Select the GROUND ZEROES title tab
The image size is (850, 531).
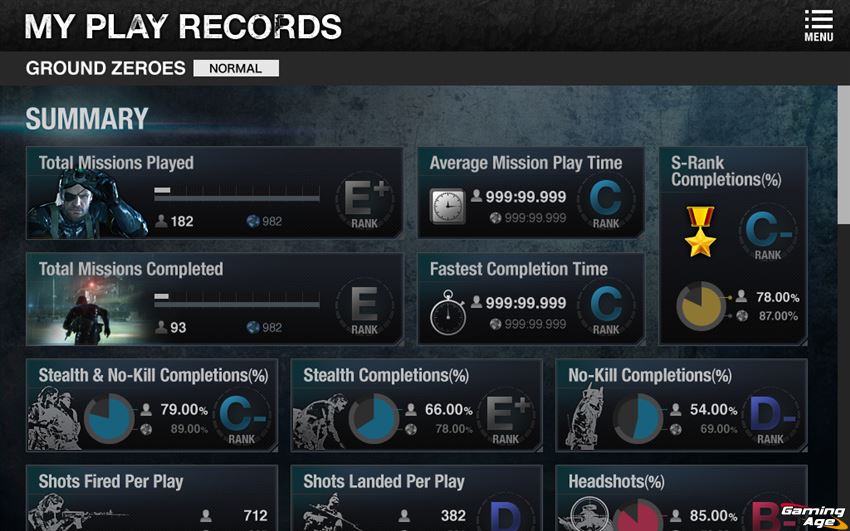point(106,68)
